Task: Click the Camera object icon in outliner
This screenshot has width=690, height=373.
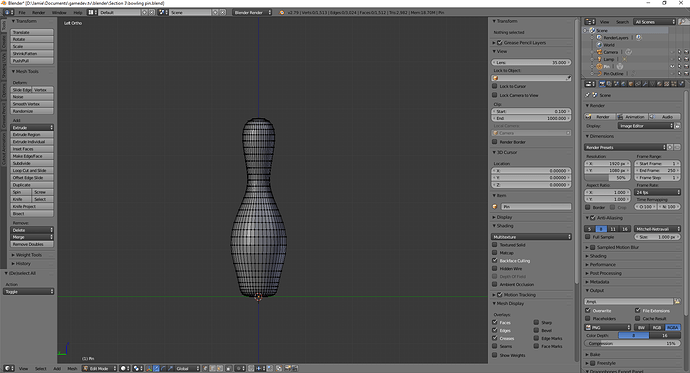Action: point(599,52)
